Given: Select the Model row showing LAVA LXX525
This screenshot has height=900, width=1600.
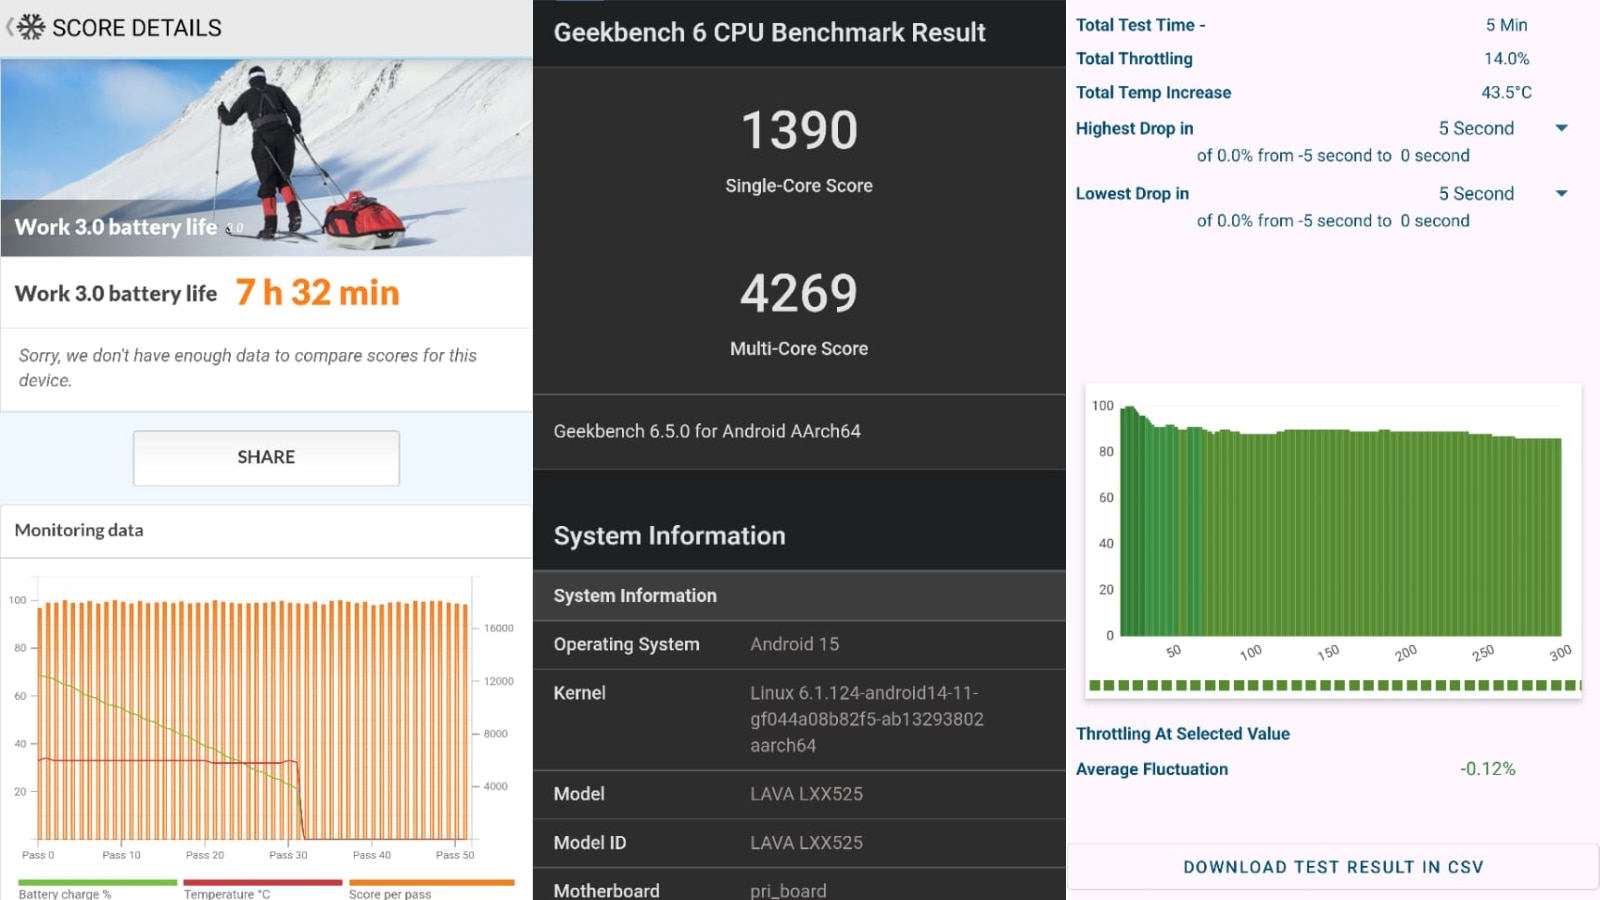Looking at the screenshot, I should pos(800,794).
